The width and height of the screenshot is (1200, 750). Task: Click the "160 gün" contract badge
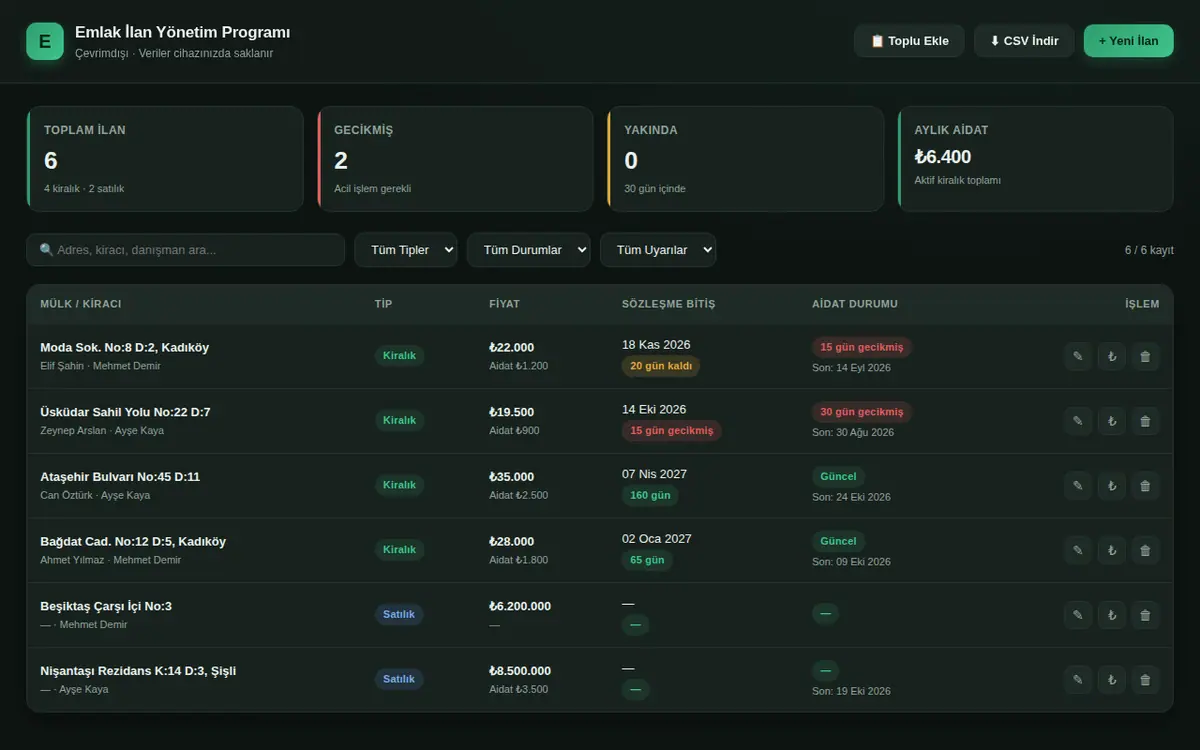click(x=650, y=495)
